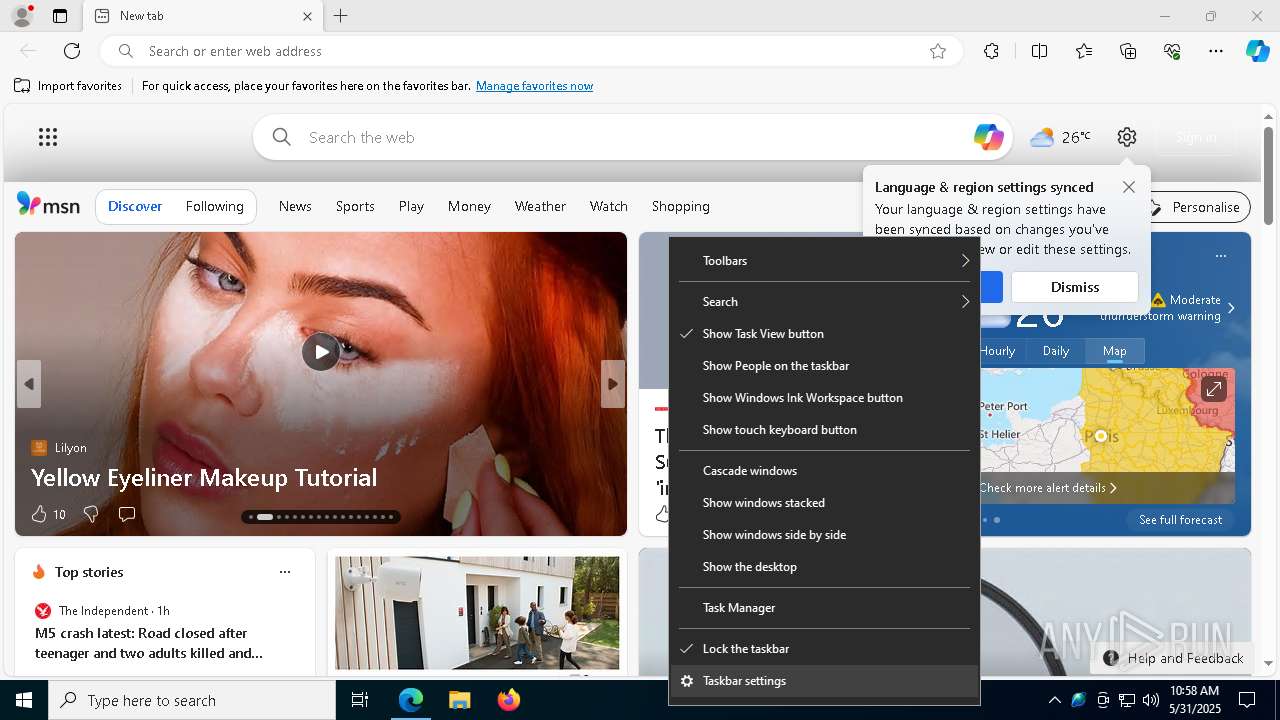Open Help and Feedback
The width and height of the screenshot is (1280, 720).
pyautogui.click(x=1174, y=658)
